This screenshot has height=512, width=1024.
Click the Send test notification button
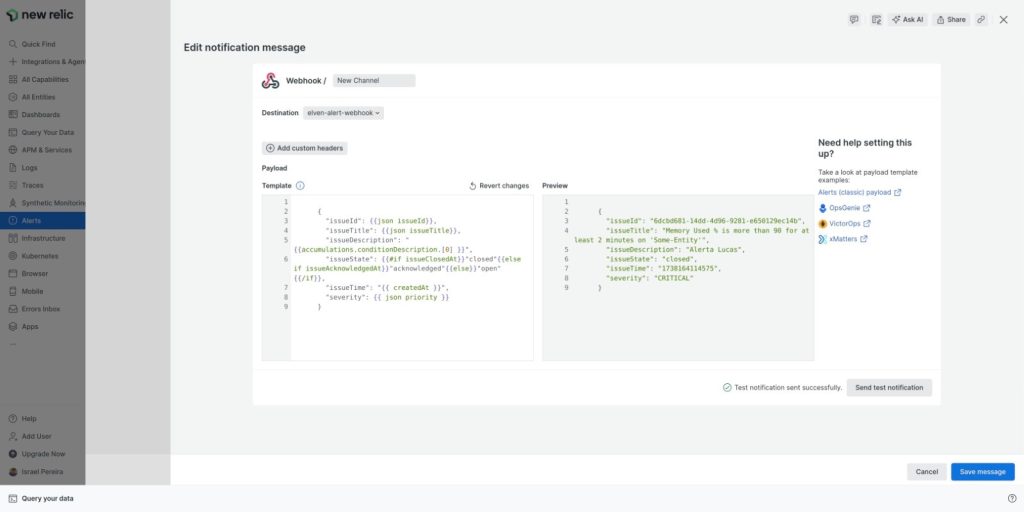click(889, 387)
